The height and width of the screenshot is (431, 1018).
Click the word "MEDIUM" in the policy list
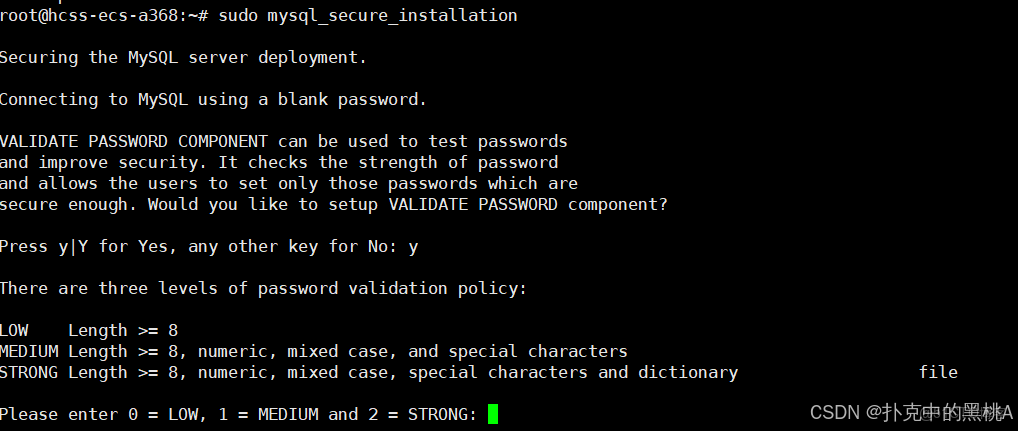pyautogui.click(x=29, y=351)
